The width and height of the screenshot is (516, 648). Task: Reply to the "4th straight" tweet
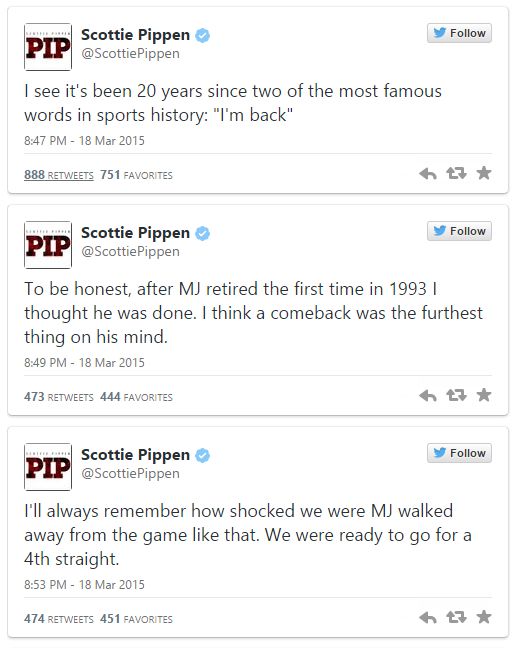[x=428, y=617]
